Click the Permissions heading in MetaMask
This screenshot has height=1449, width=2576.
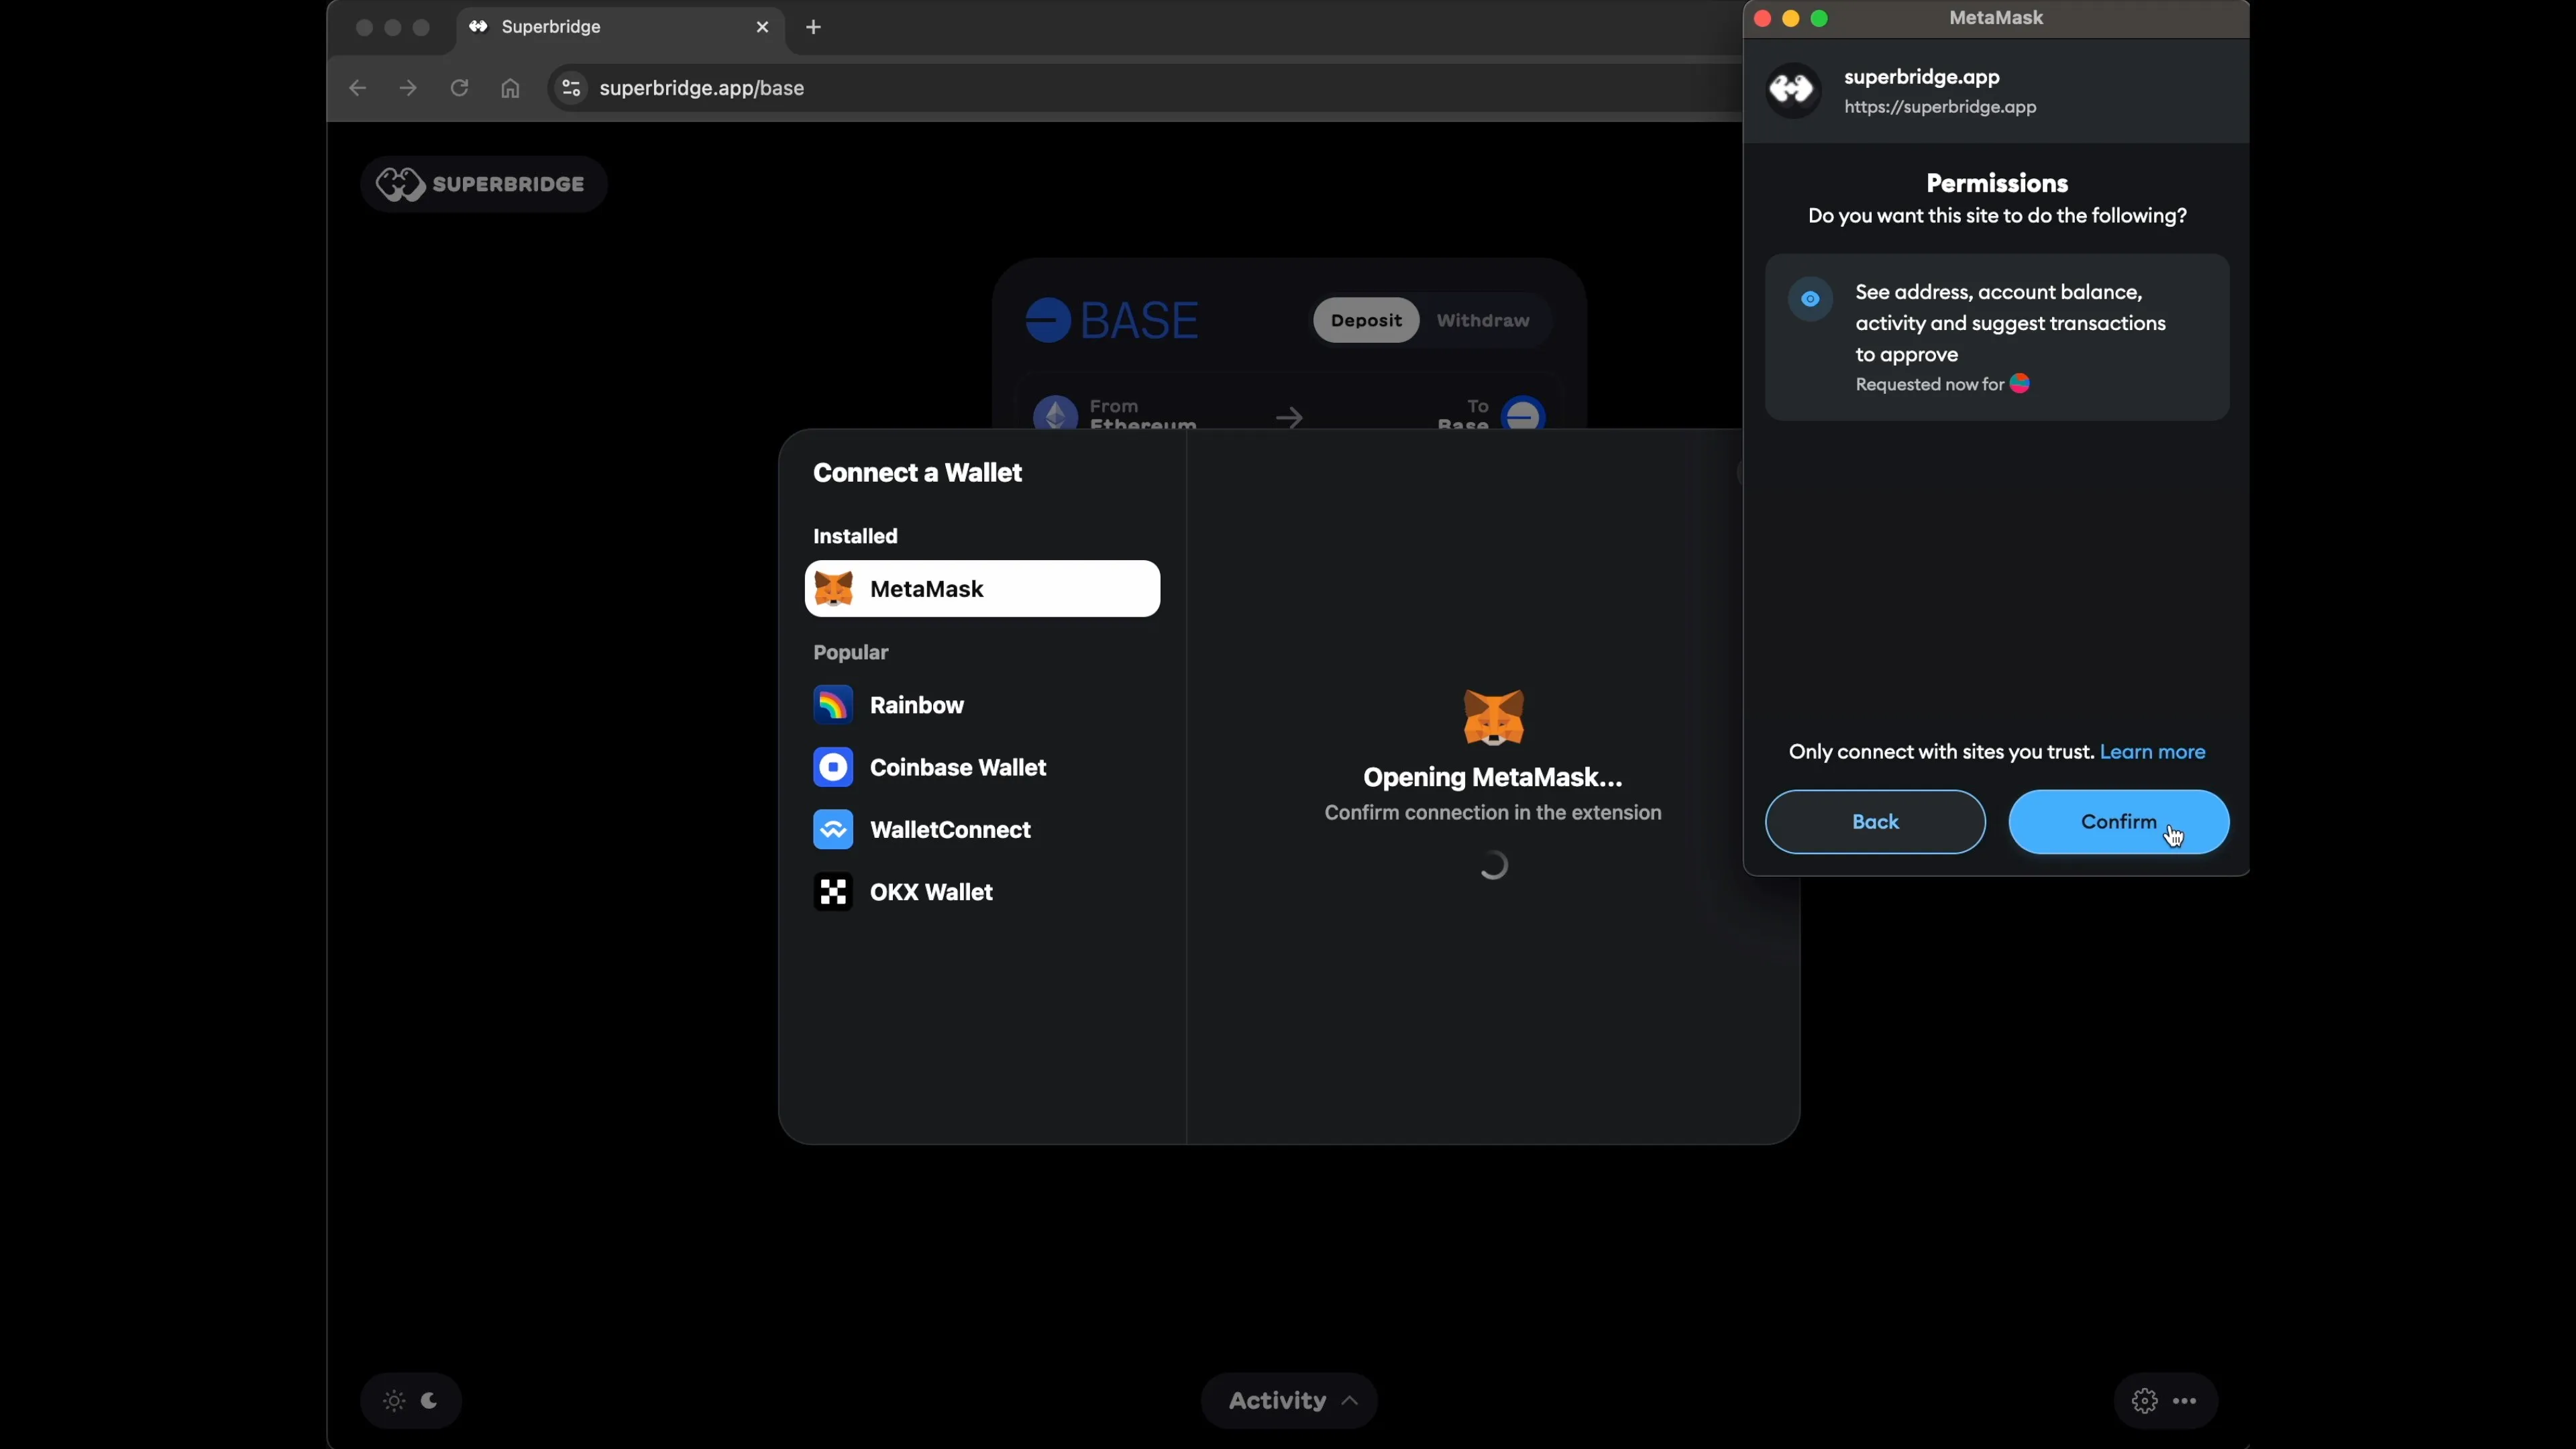(1997, 183)
